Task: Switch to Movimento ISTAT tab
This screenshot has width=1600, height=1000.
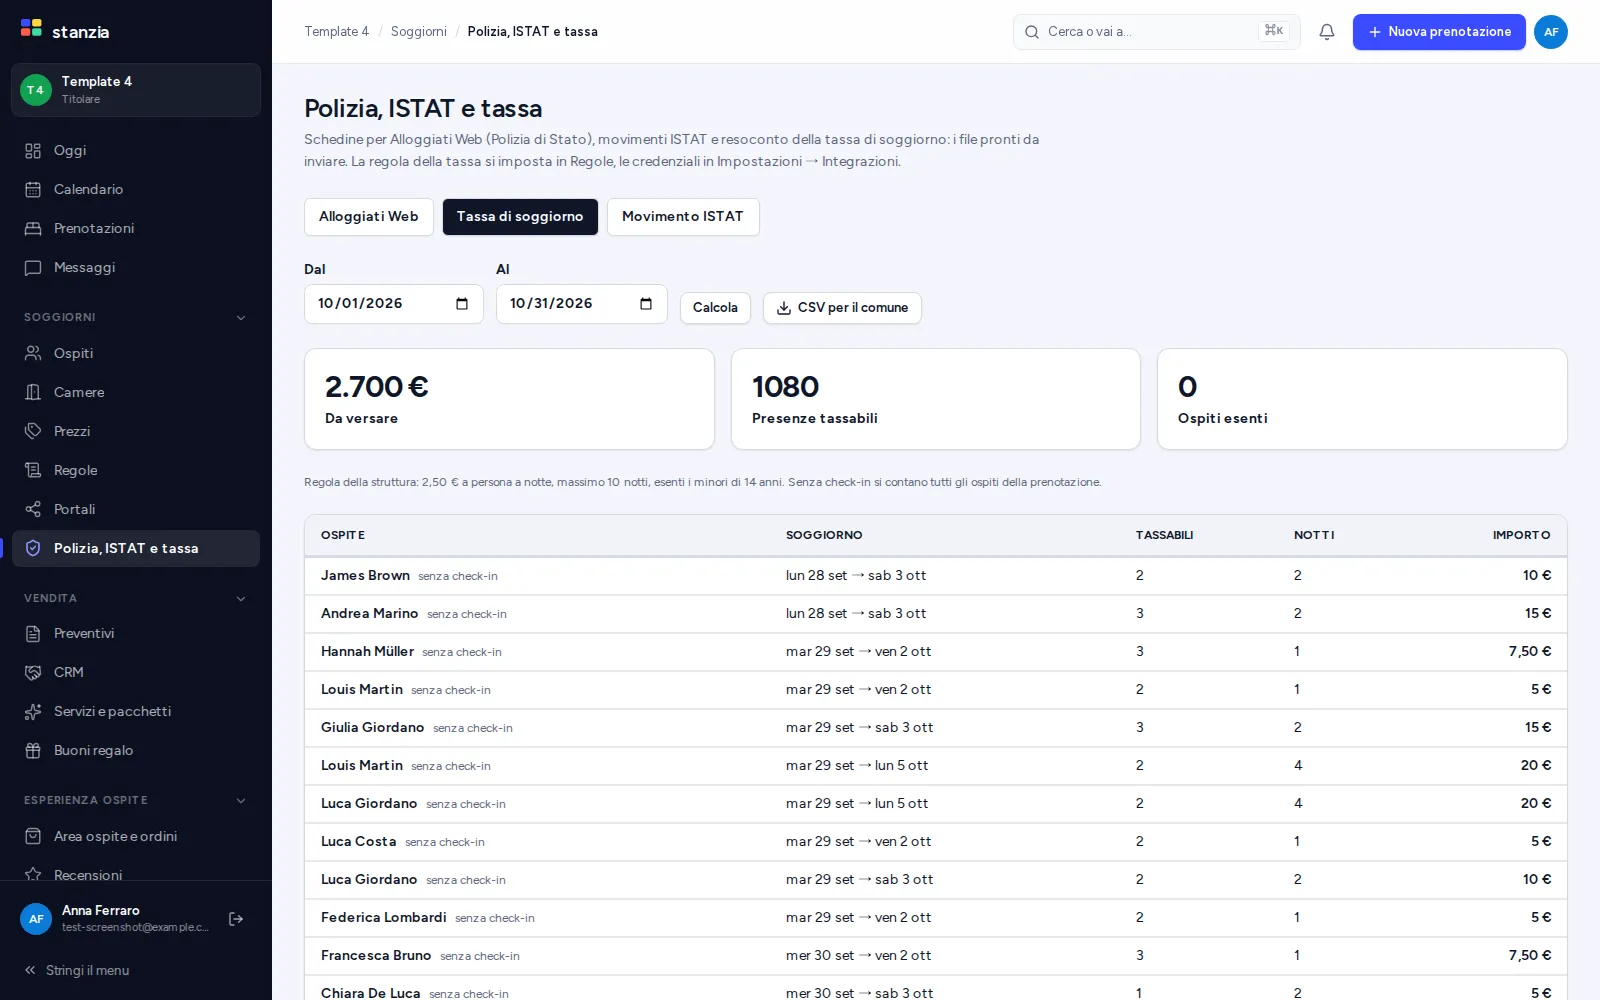Action: pyautogui.click(x=683, y=217)
